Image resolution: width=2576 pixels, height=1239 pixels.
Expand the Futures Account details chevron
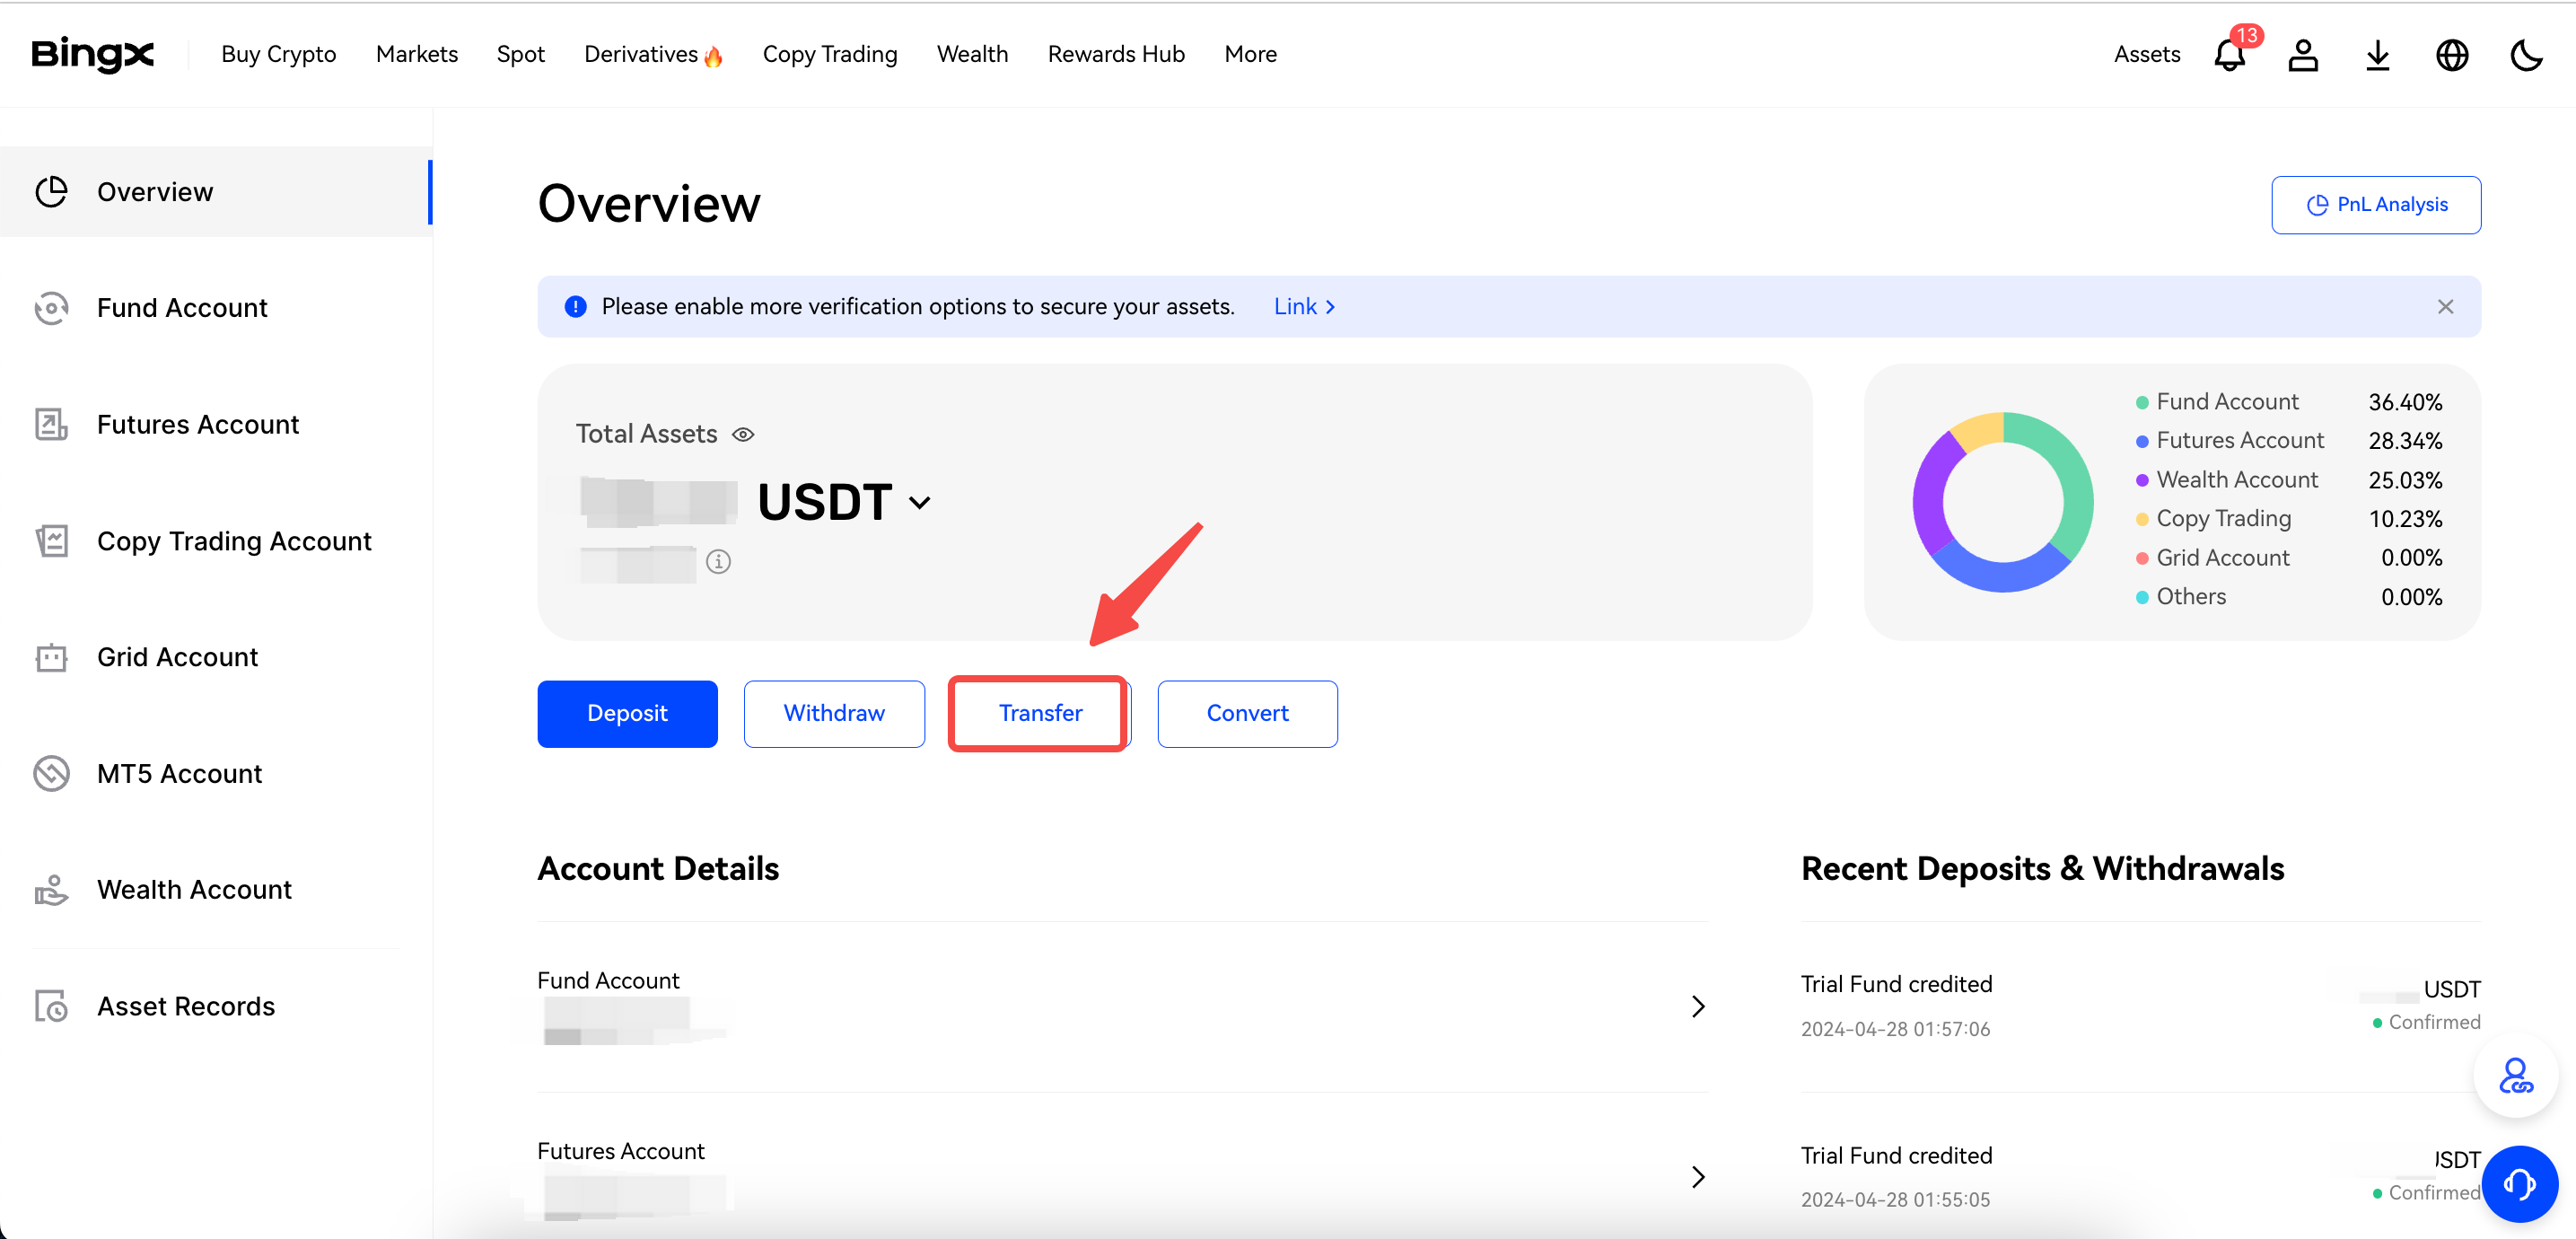(1697, 1177)
